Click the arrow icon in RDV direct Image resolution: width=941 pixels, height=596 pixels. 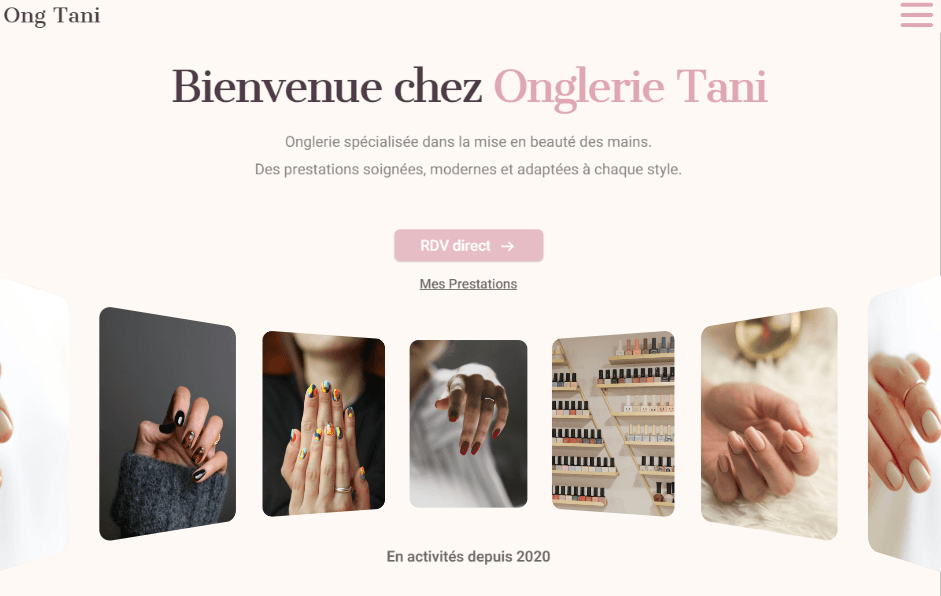508,246
